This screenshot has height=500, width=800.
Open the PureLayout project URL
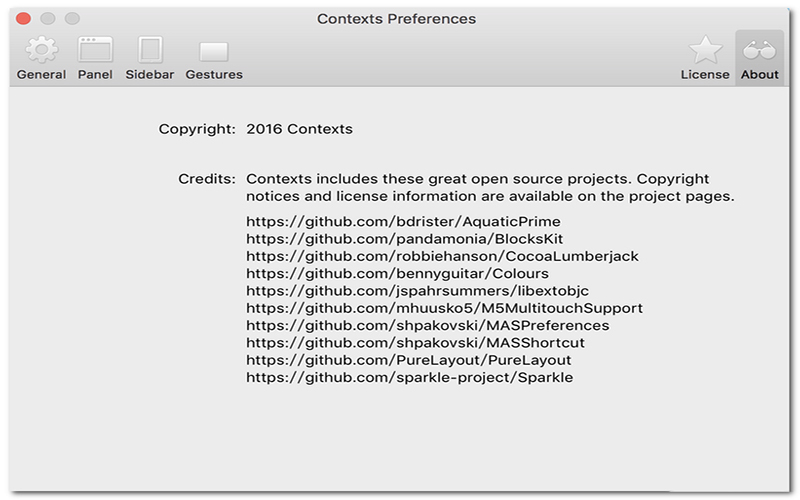408,360
